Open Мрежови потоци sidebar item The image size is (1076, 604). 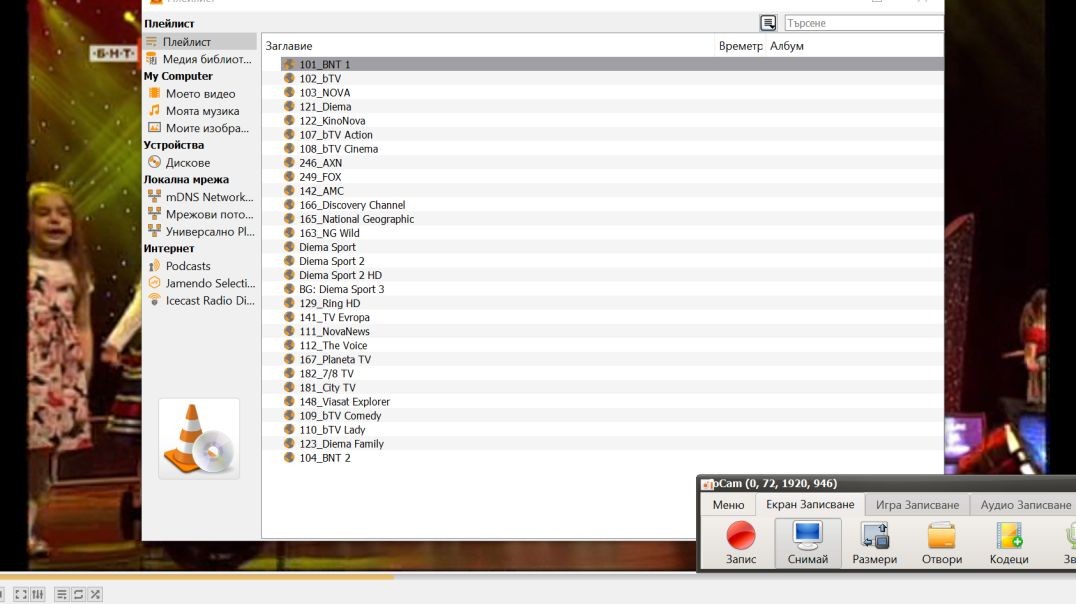(x=200, y=214)
